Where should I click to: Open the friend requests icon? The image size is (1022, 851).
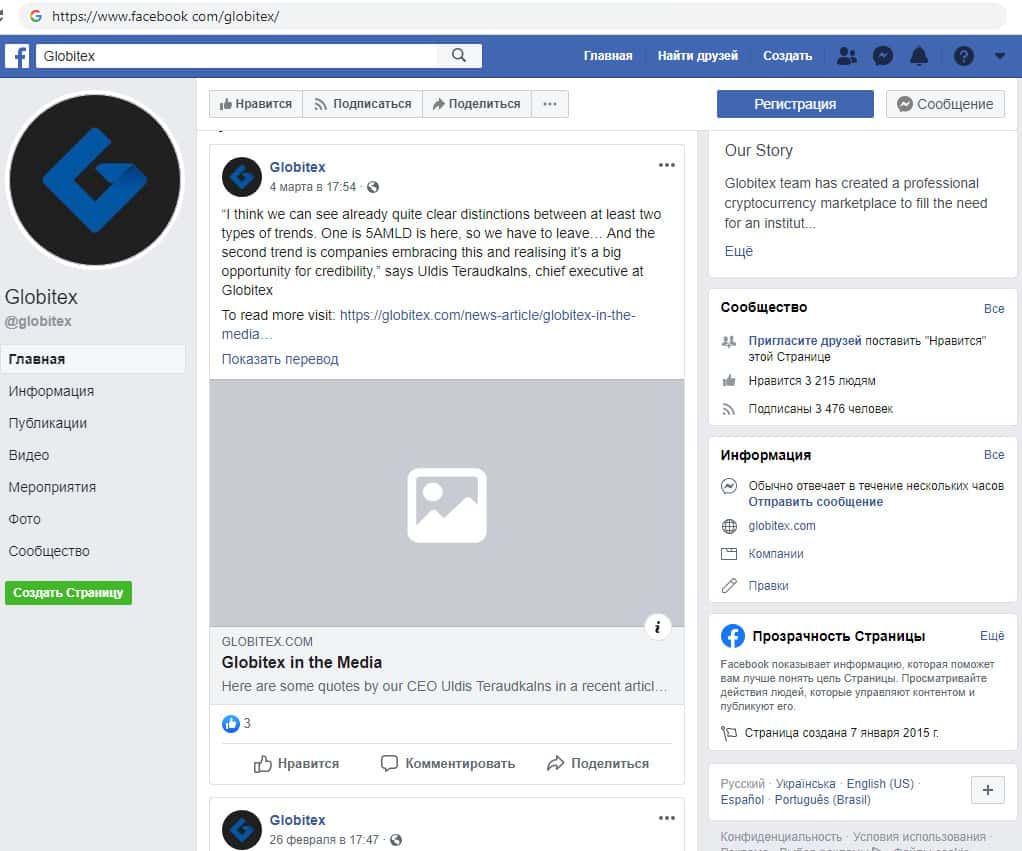(846, 56)
